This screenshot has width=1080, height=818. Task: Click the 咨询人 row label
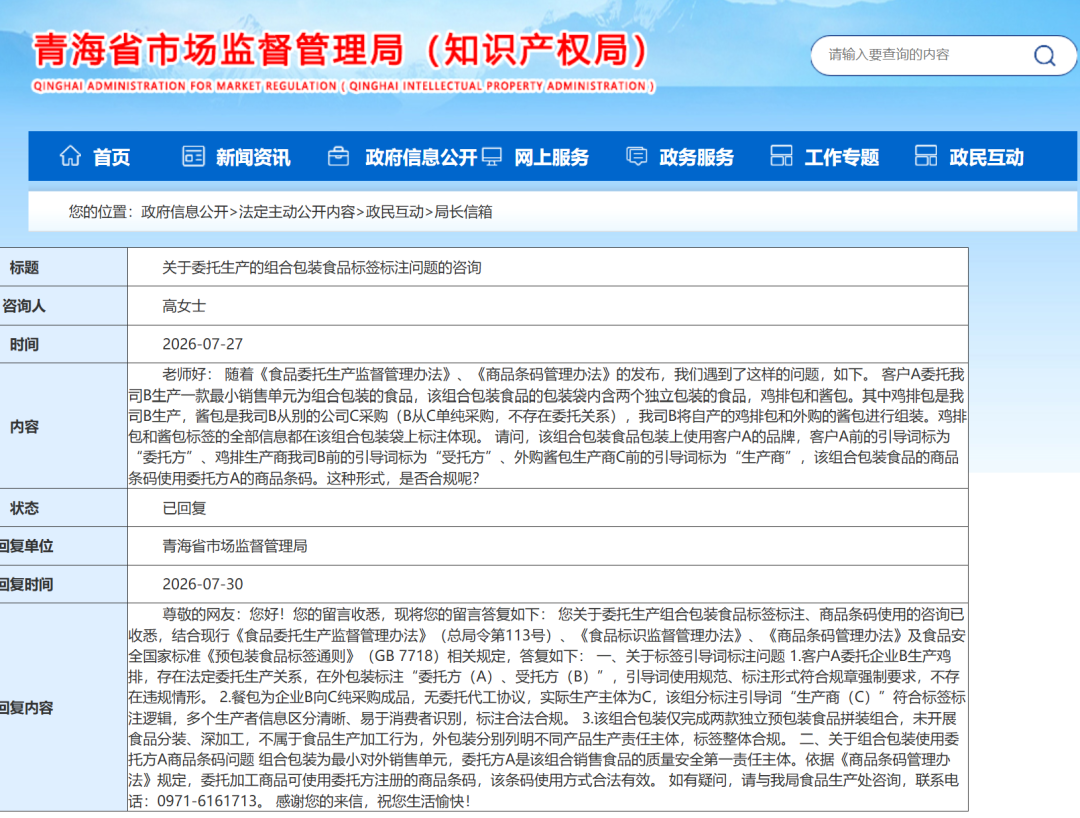click(x=23, y=306)
